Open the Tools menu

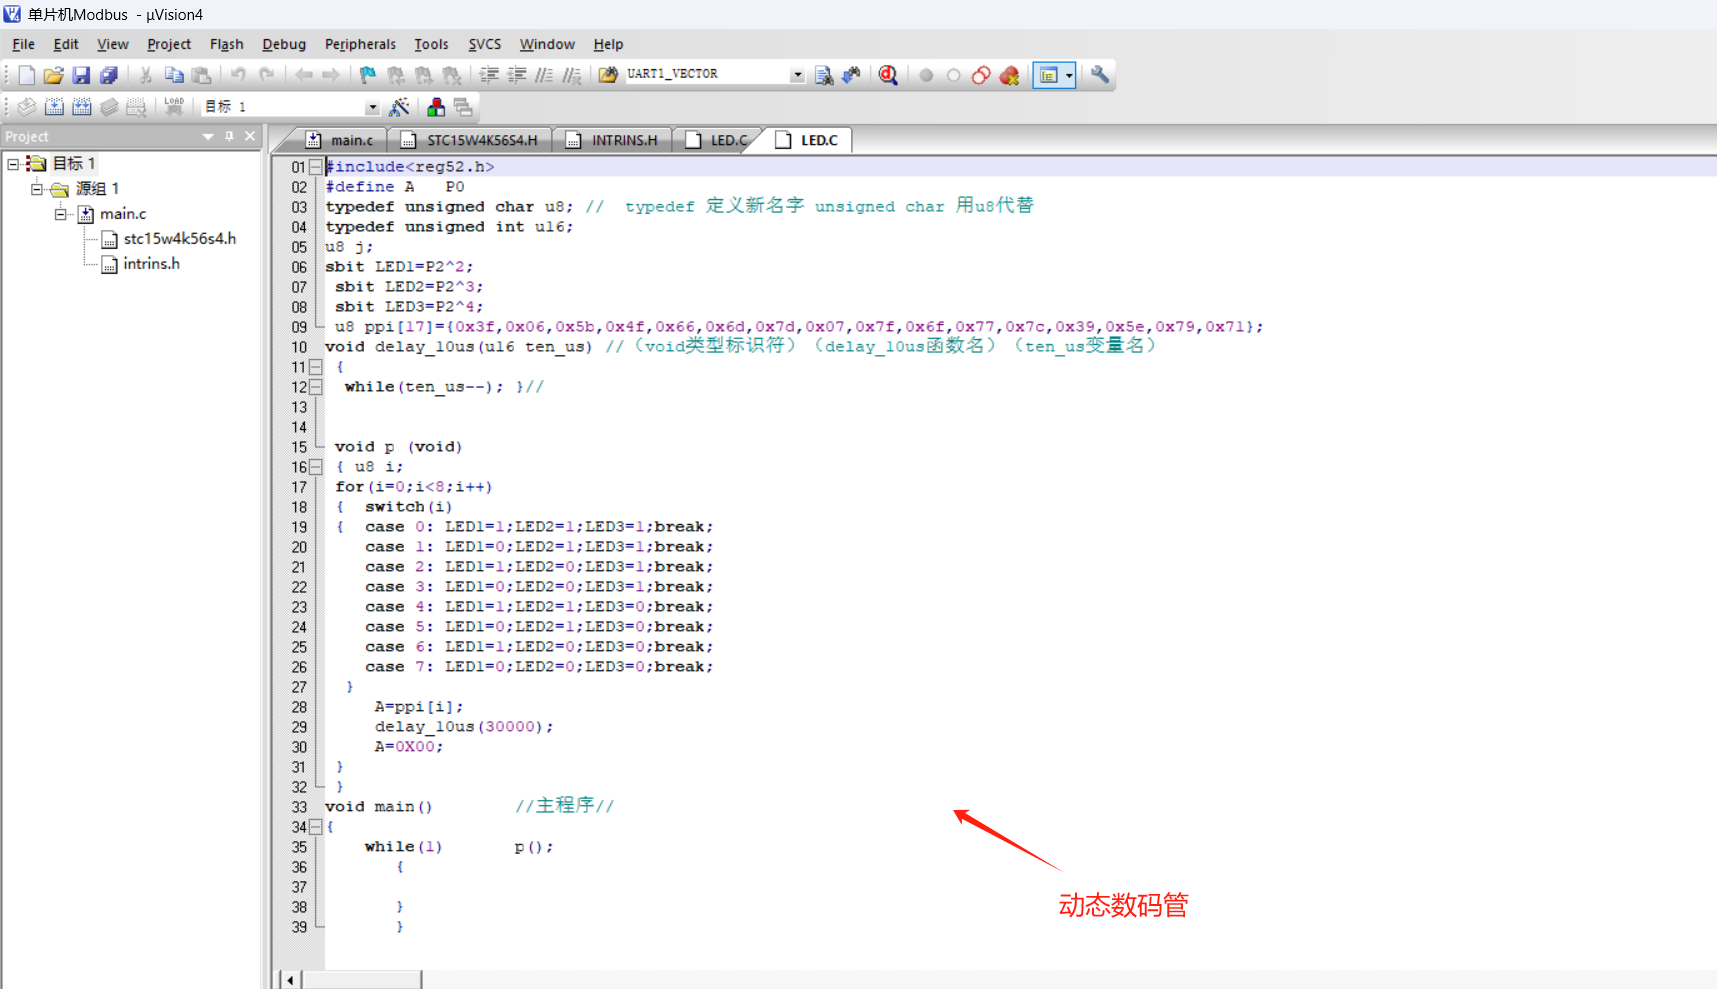coord(431,44)
